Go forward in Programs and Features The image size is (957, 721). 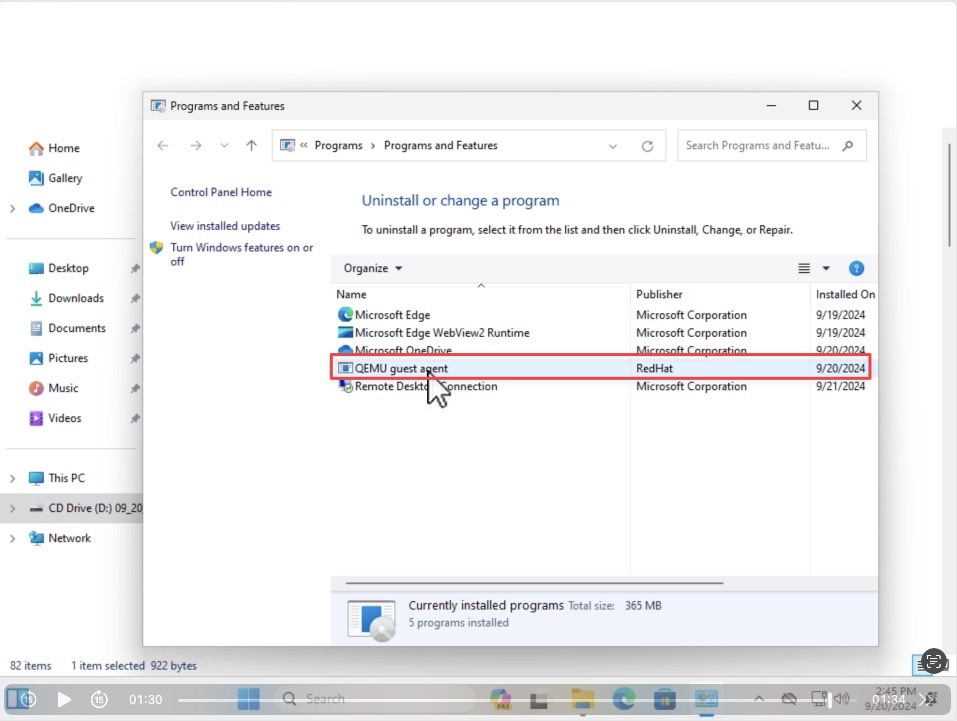click(195, 145)
